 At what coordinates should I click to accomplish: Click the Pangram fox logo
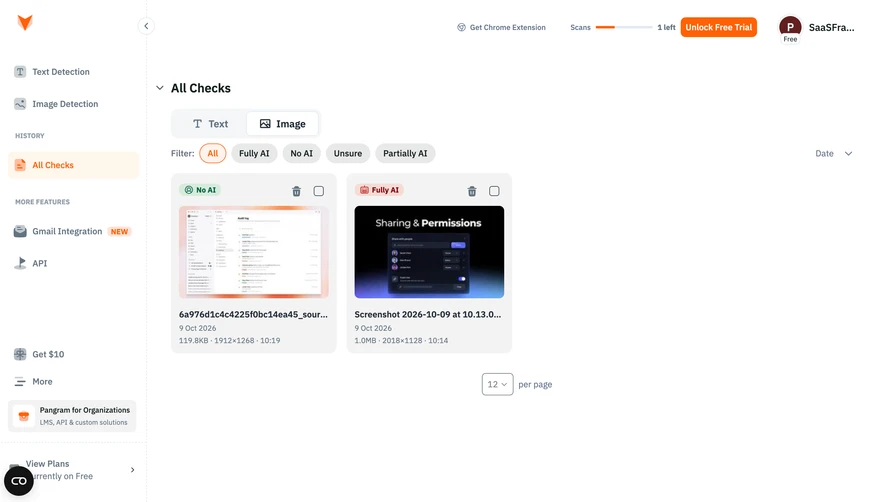click(x=25, y=23)
